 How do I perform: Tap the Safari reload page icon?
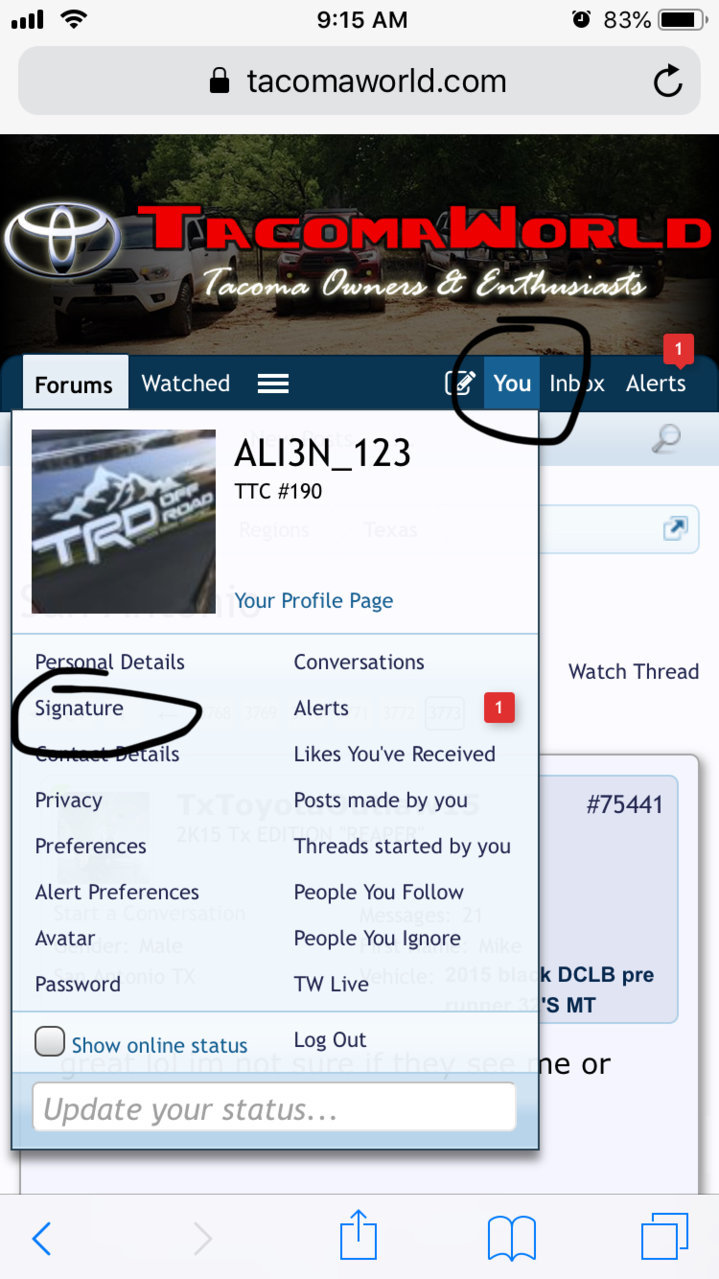click(667, 81)
